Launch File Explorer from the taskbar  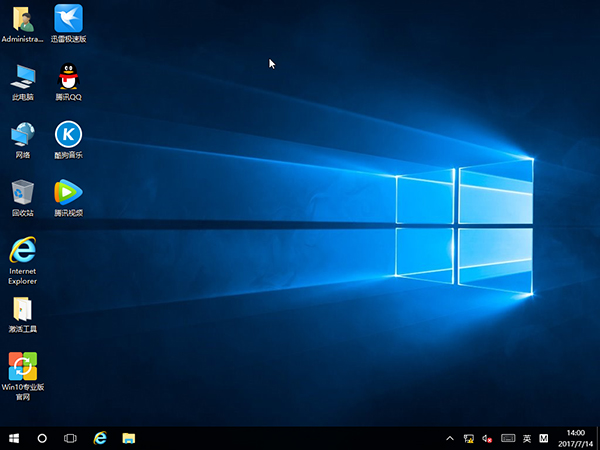point(129,438)
